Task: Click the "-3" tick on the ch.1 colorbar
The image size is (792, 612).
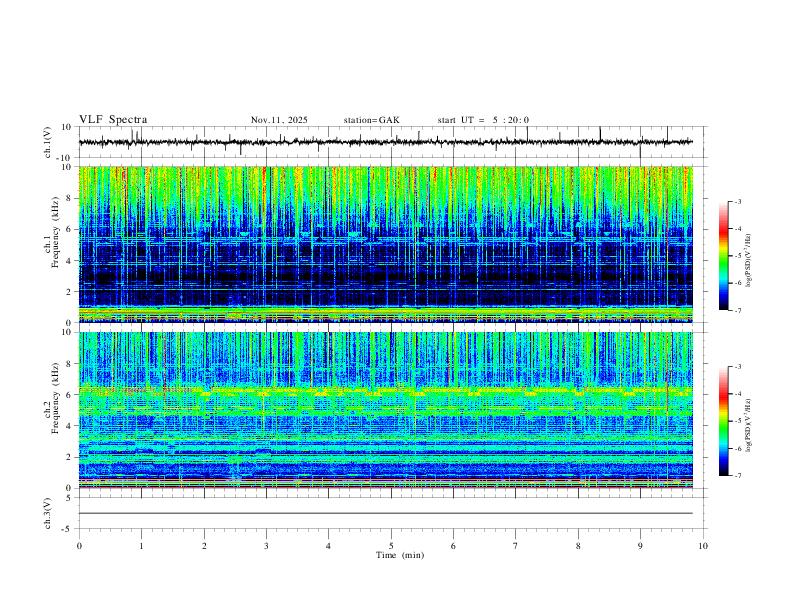Action: [x=737, y=201]
